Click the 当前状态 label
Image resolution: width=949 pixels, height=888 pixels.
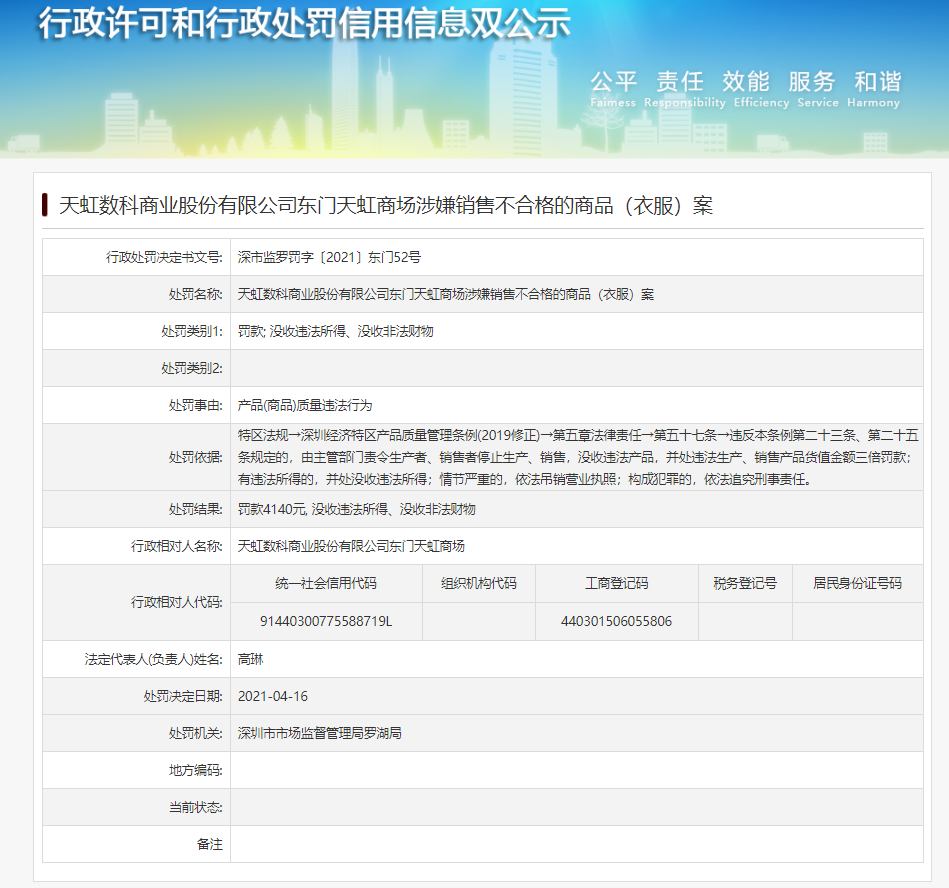pos(195,807)
